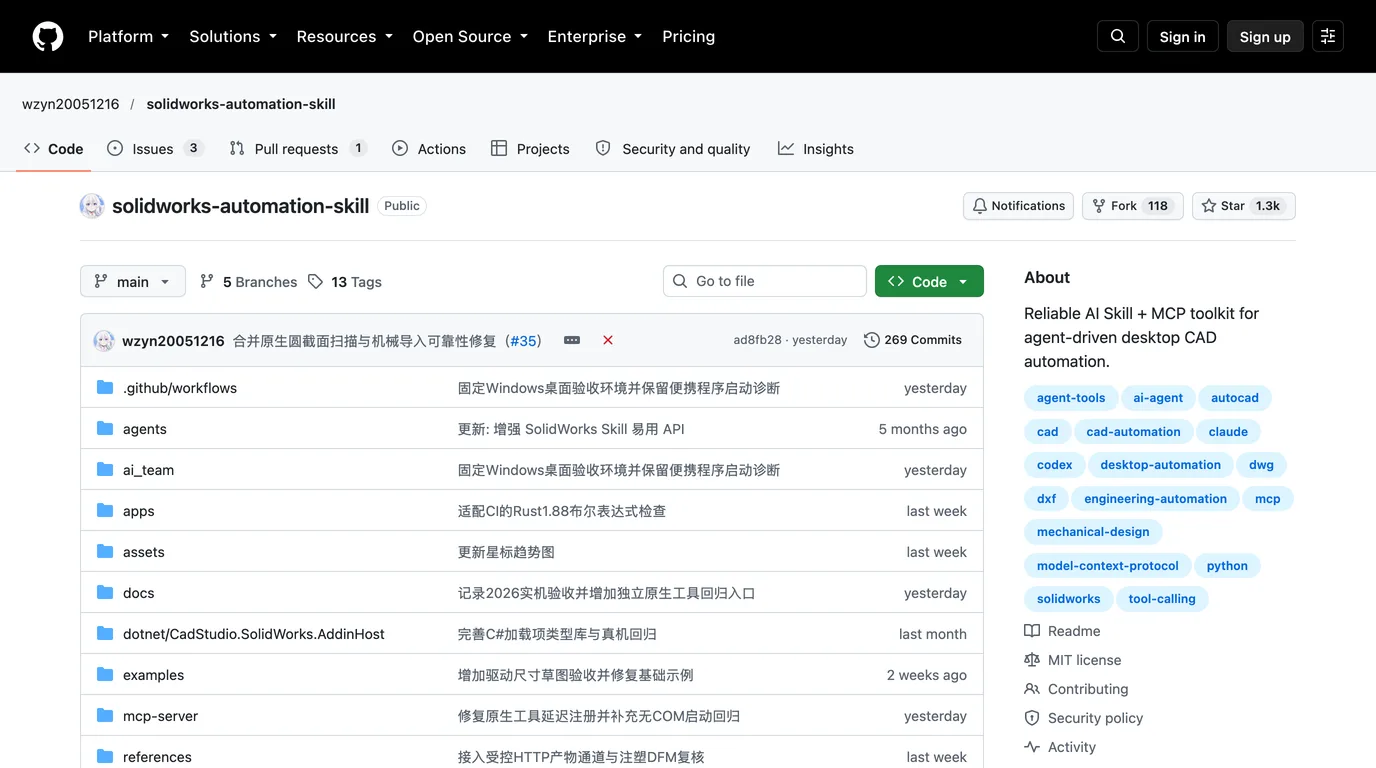1376x768 pixels.
Task: Open the .github/workflows folder icon
Action: pos(105,388)
